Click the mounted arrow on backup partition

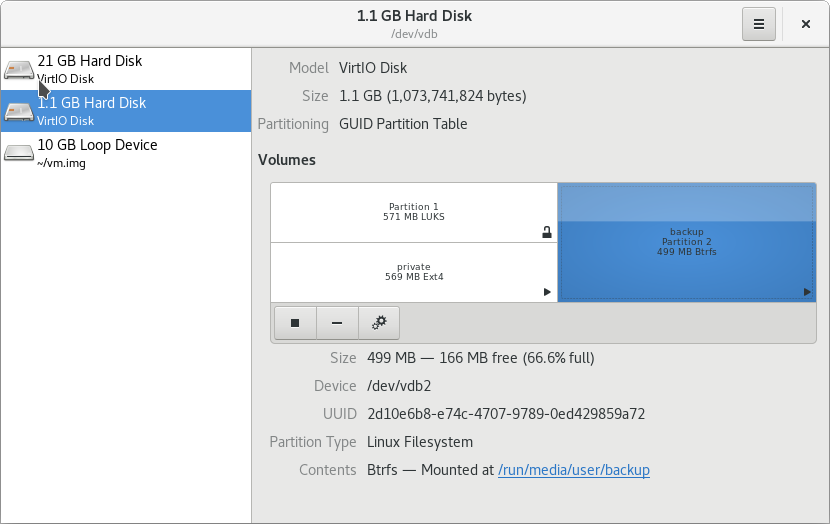tap(807, 292)
